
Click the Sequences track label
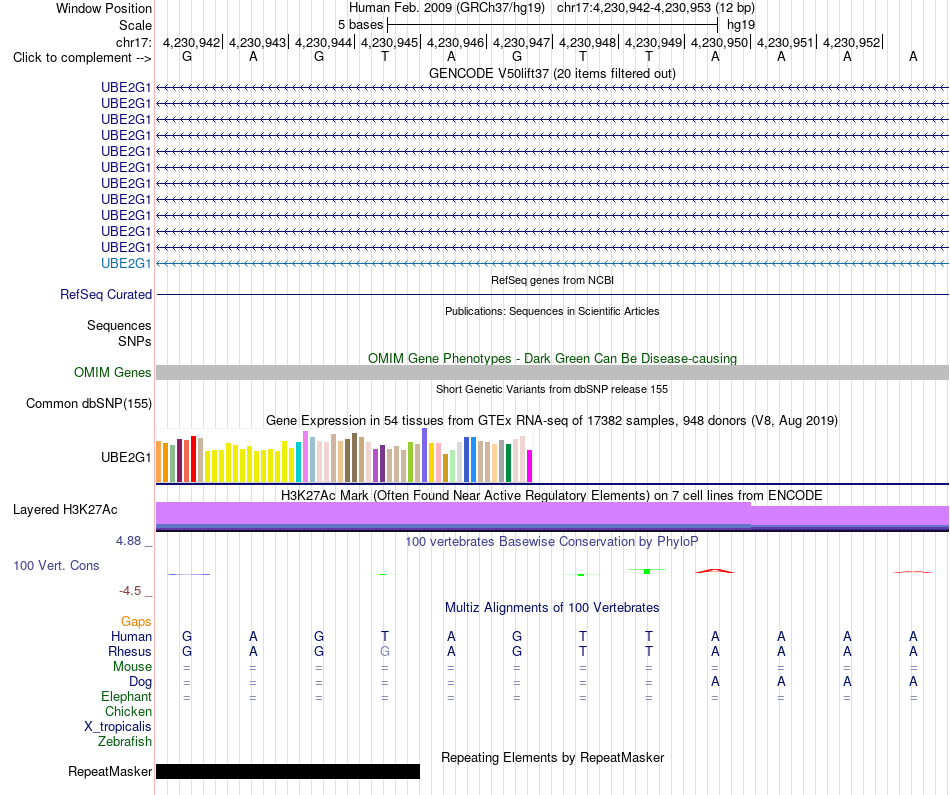[119, 325]
